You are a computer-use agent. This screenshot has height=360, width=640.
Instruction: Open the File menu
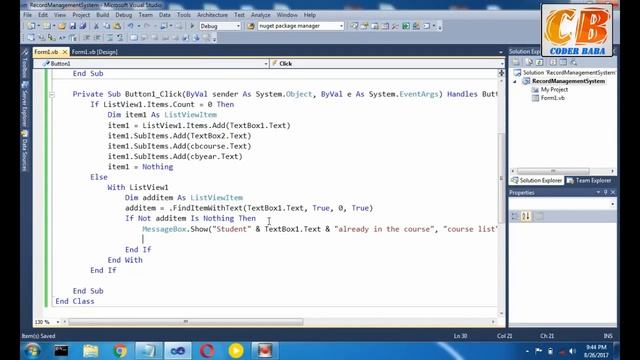click(27, 15)
